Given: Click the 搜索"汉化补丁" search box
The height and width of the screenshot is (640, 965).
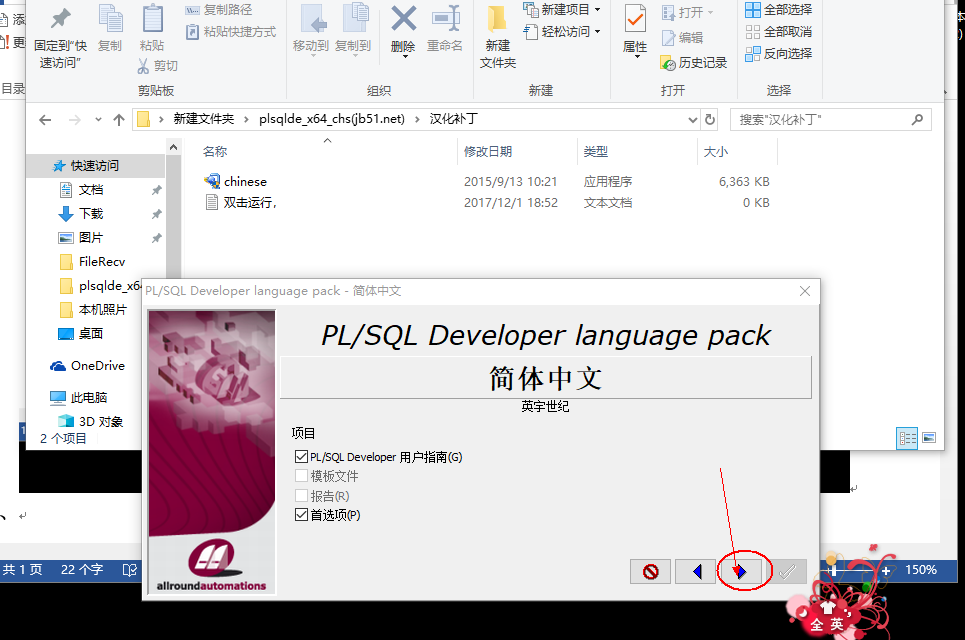Looking at the screenshot, I should pos(830,119).
